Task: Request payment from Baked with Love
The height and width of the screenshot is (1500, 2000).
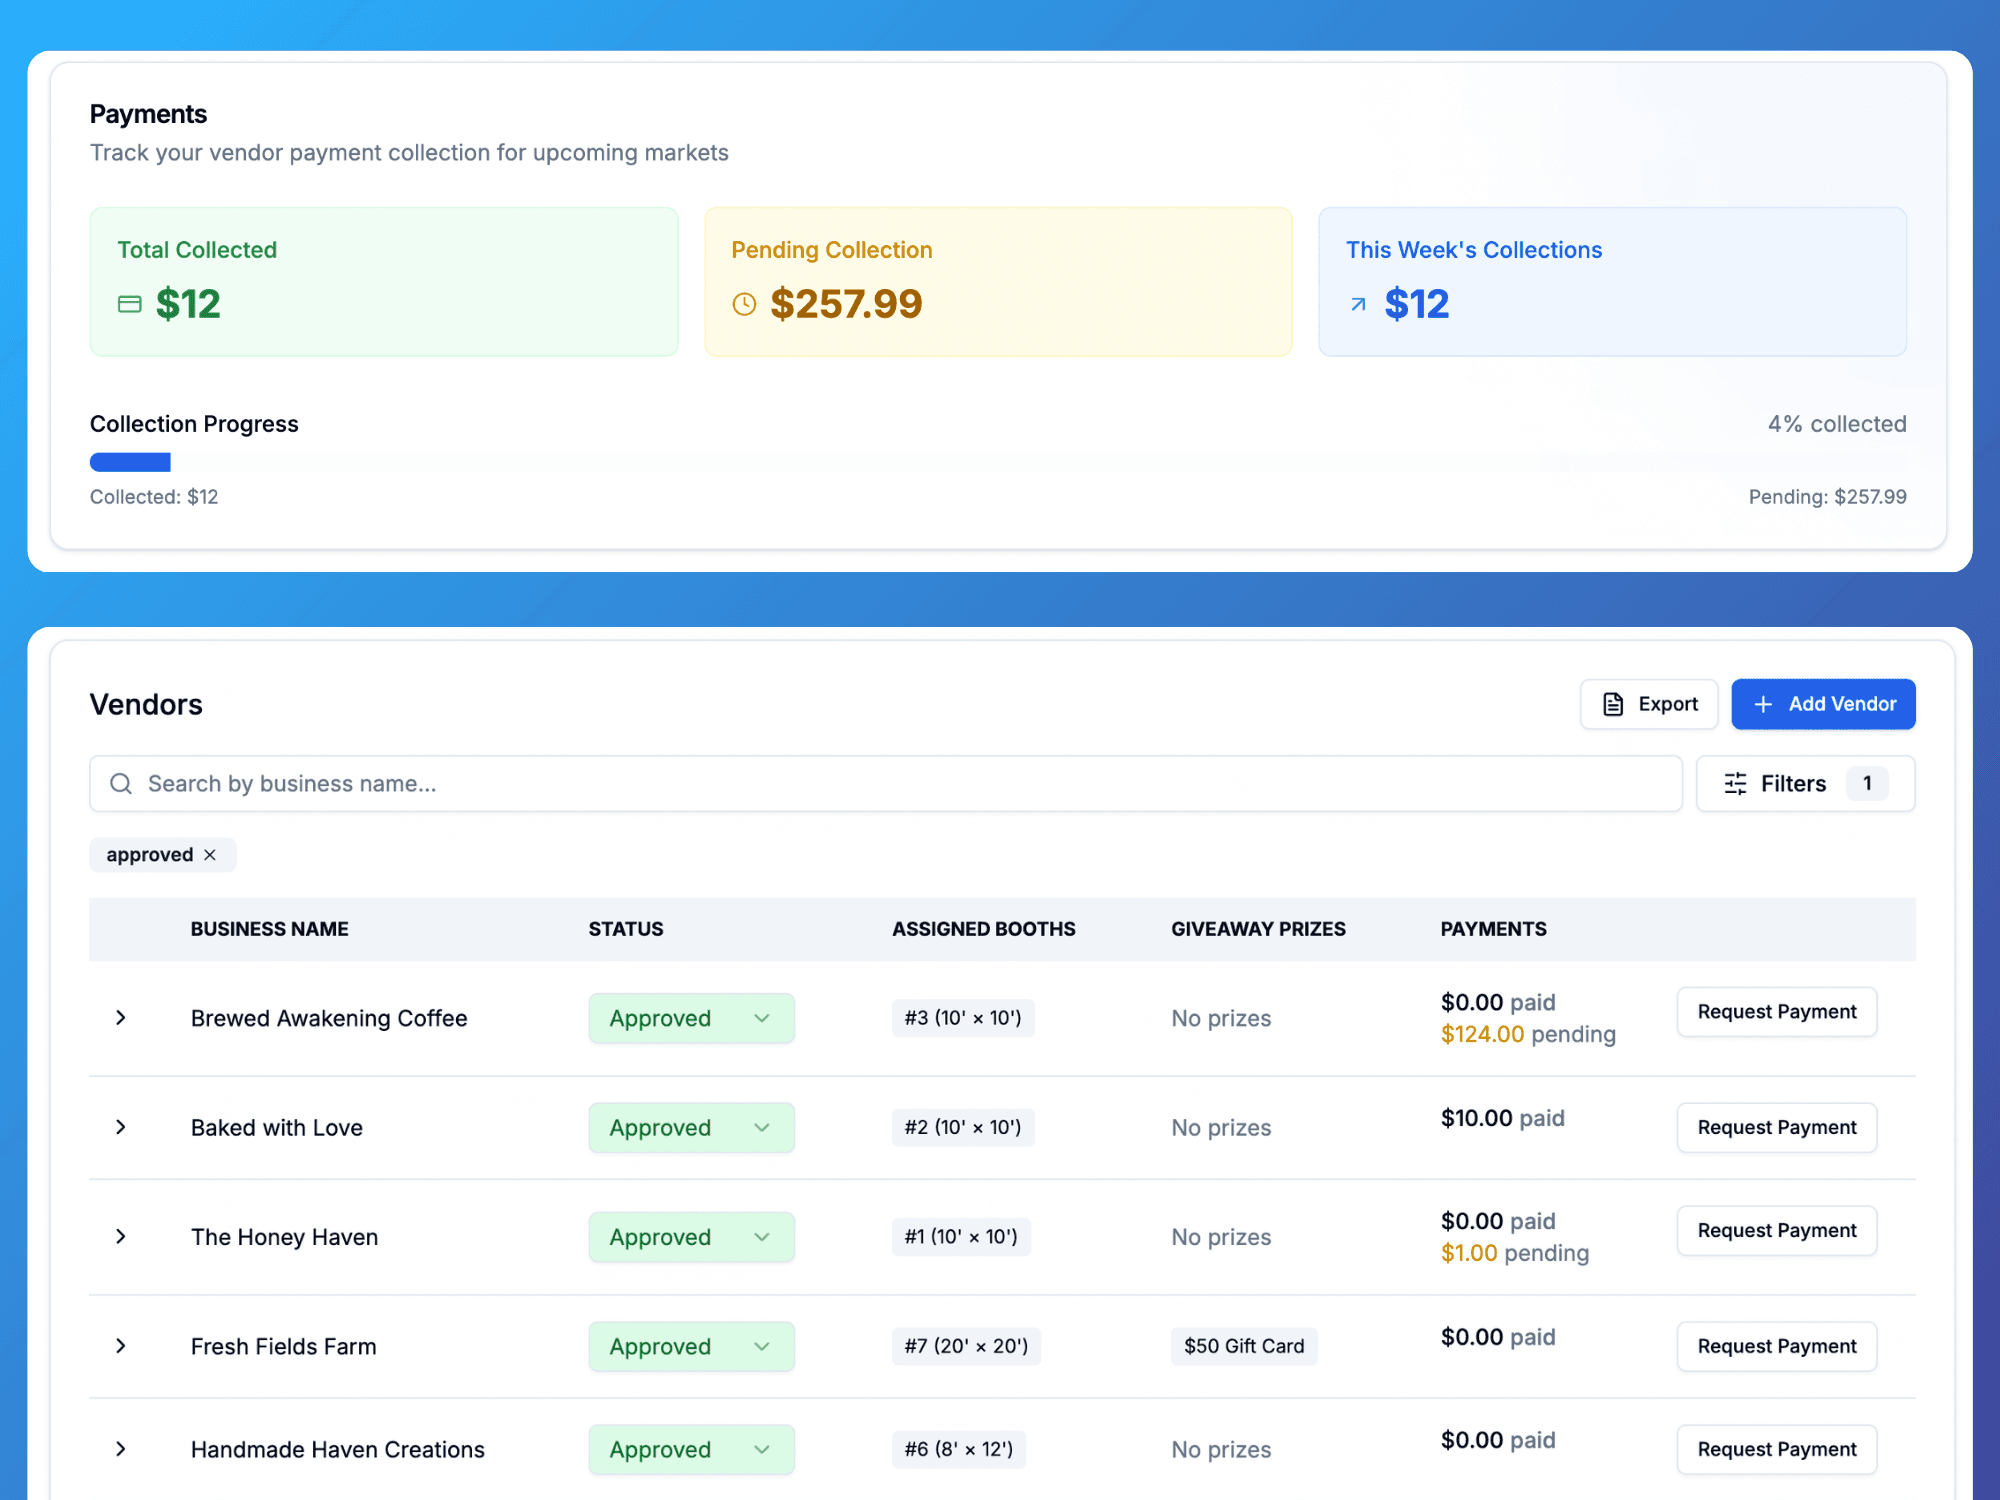Action: pos(1776,1127)
